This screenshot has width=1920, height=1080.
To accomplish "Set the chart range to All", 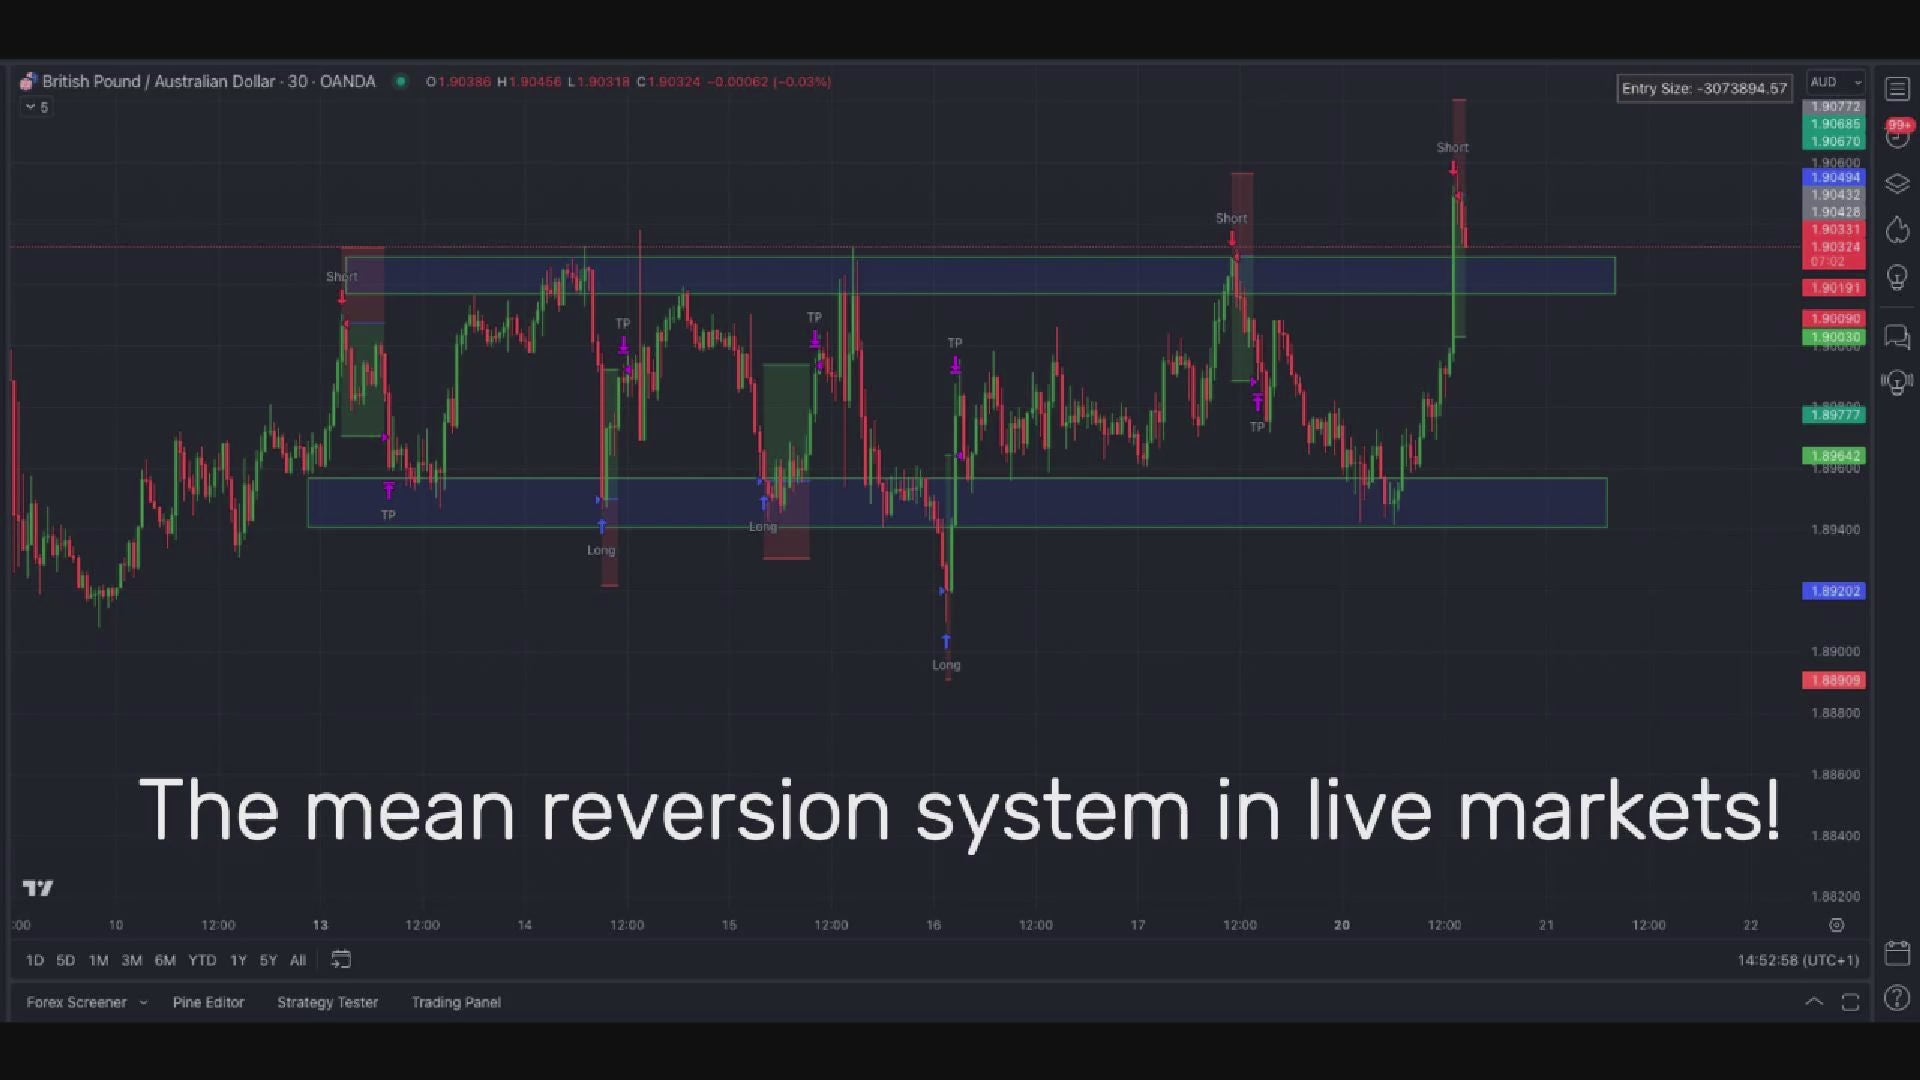I will [298, 960].
